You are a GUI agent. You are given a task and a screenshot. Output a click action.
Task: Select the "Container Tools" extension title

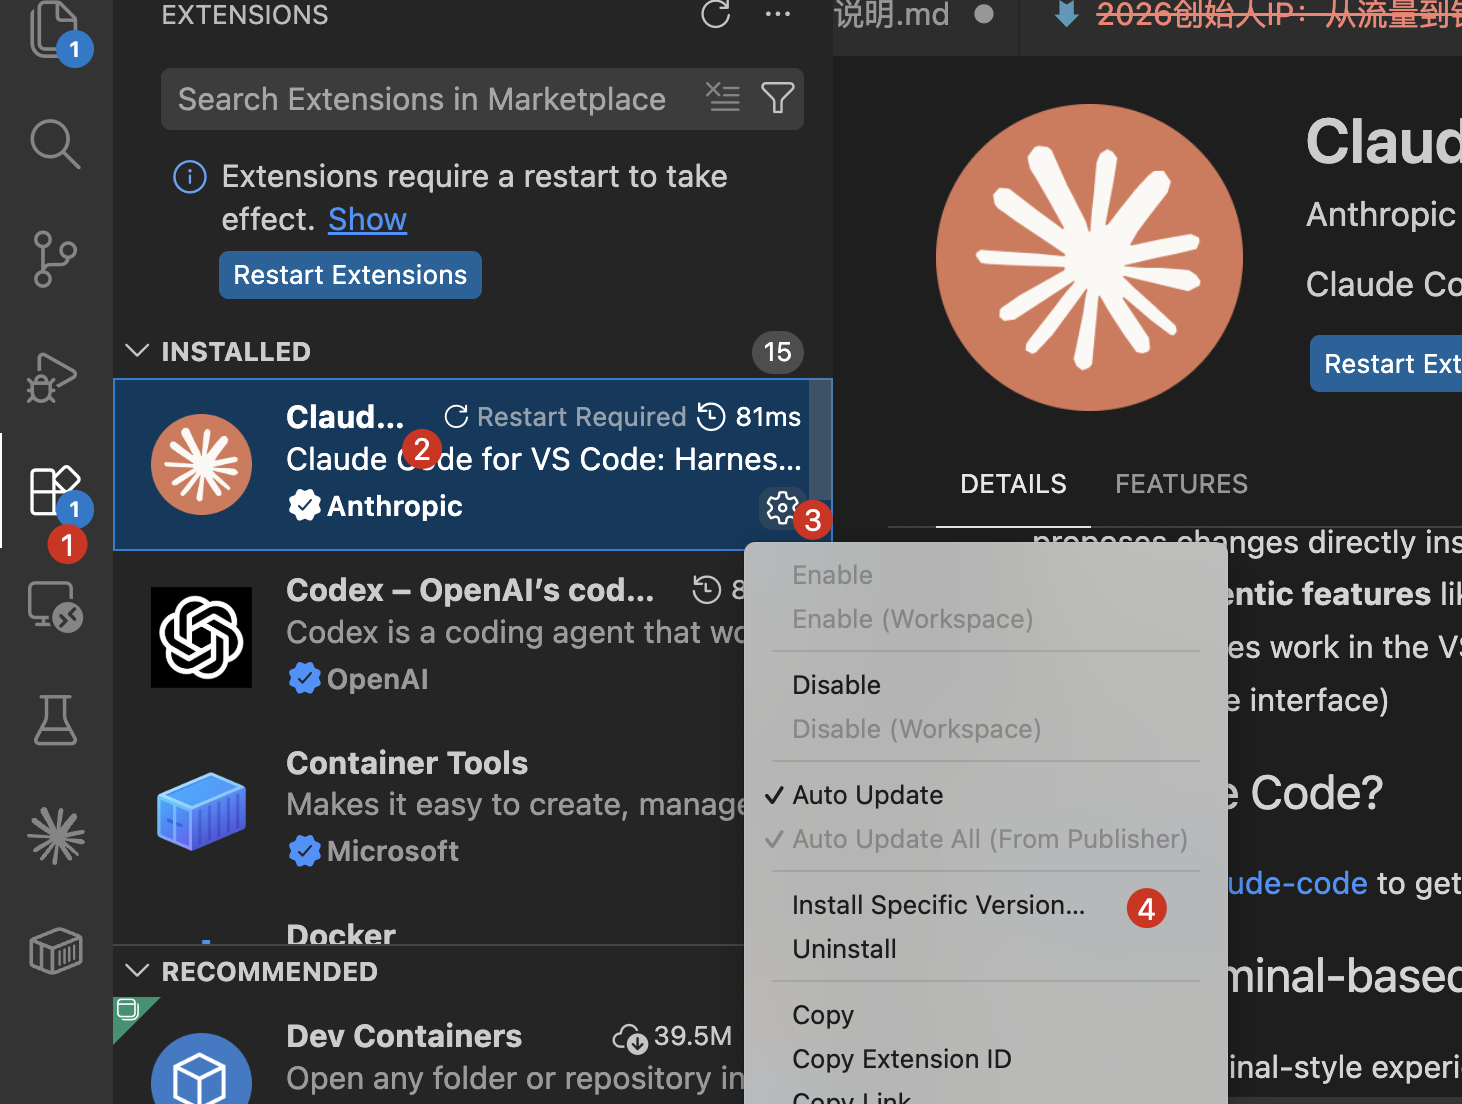pyautogui.click(x=407, y=763)
